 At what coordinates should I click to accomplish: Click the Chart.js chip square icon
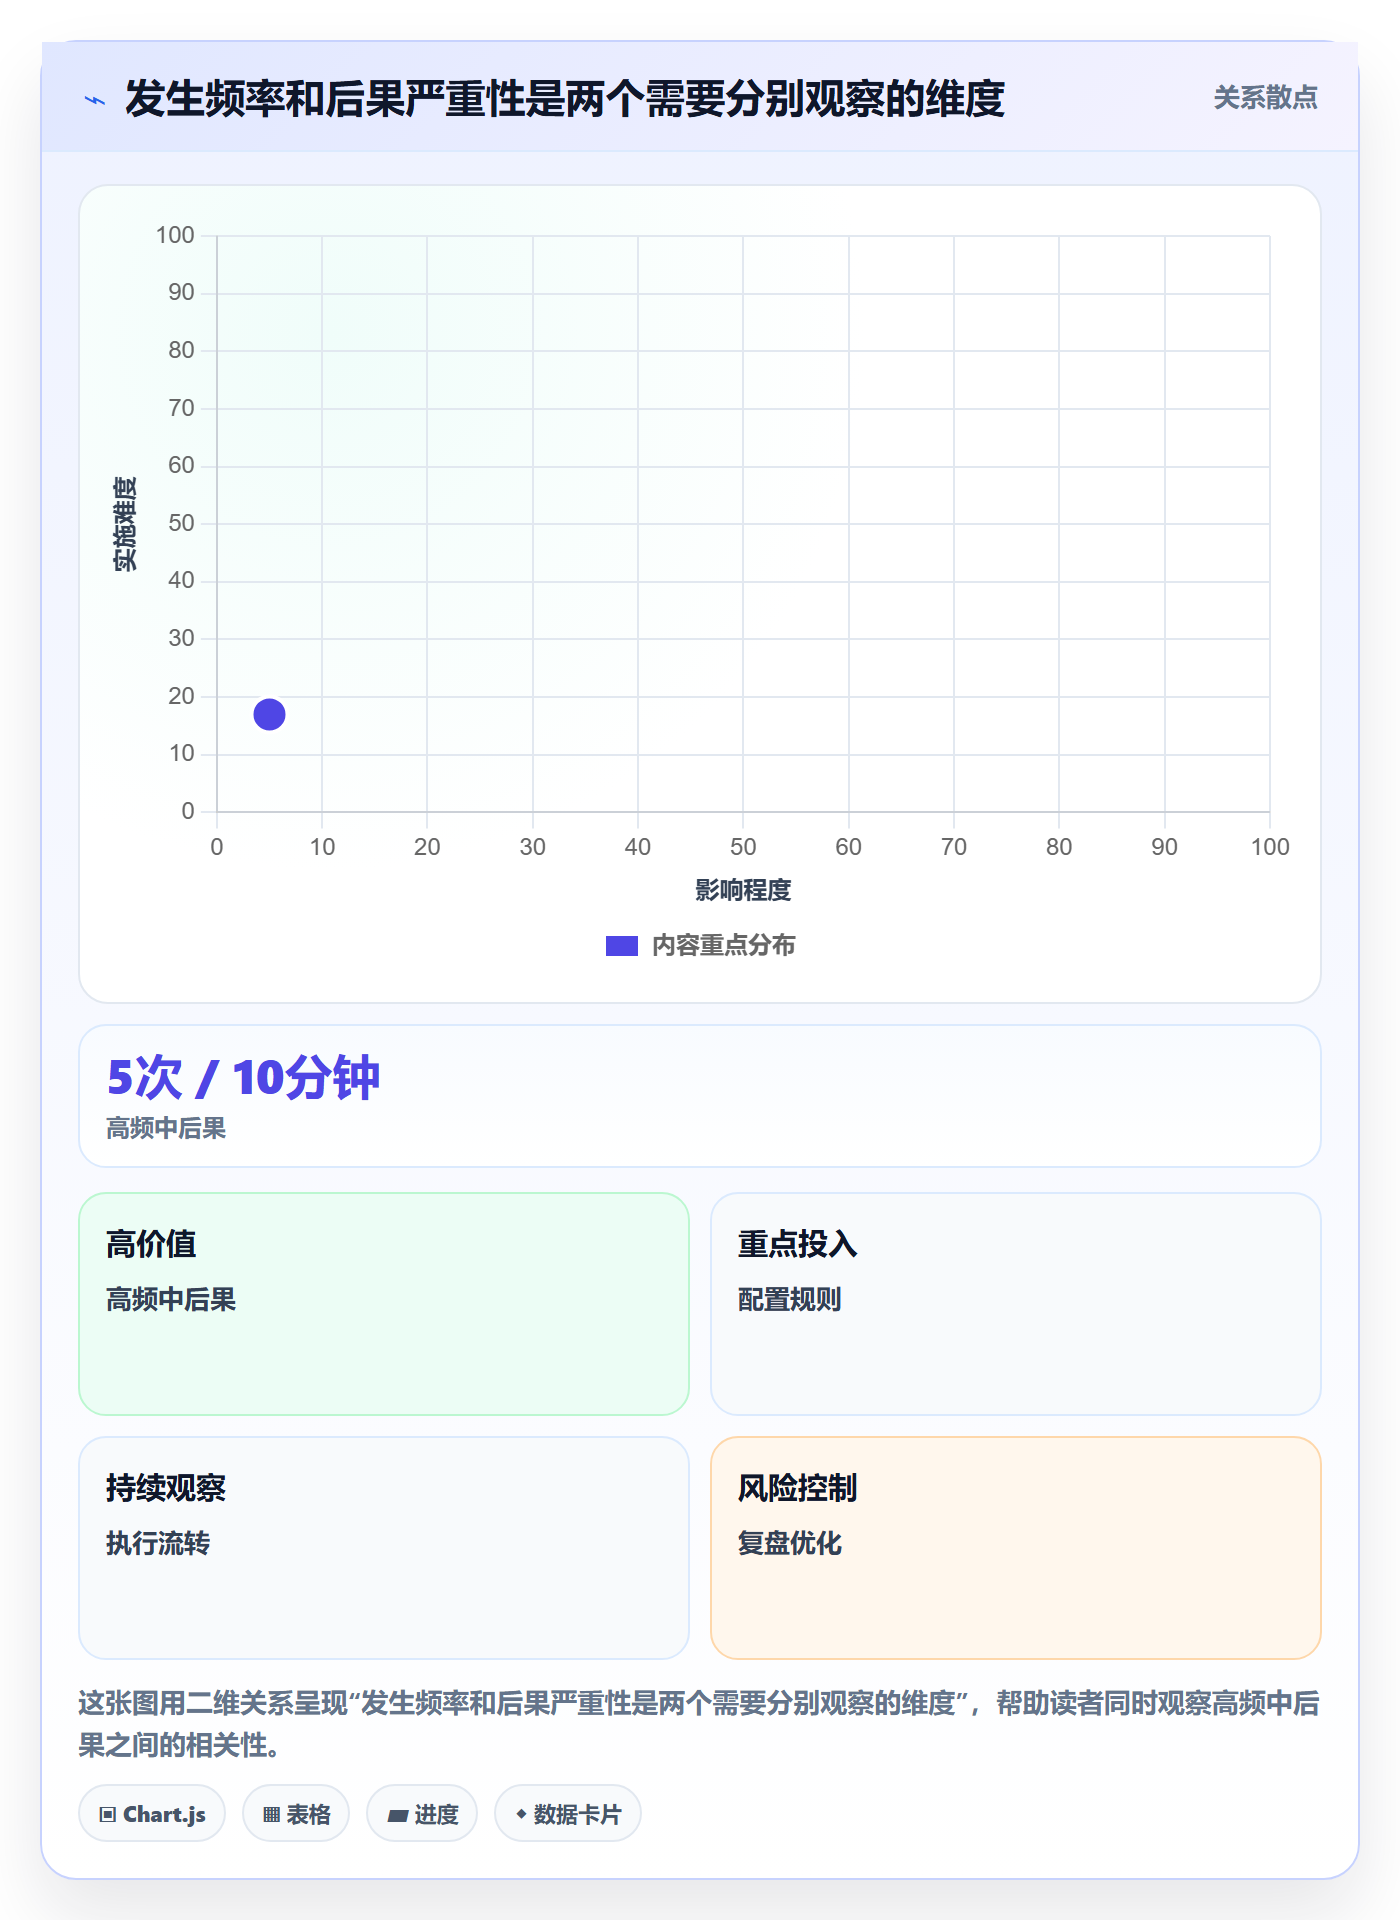108,1815
